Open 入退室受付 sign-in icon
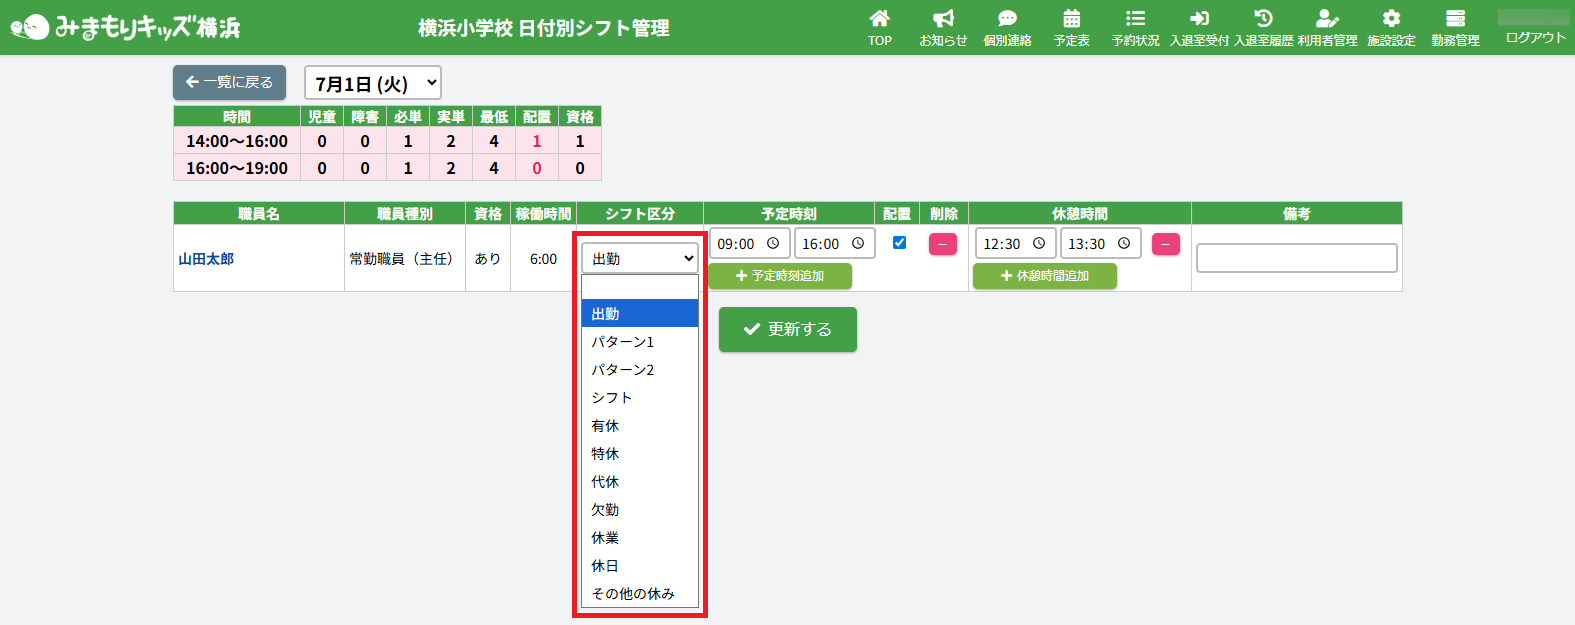The height and width of the screenshot is (625, 1575). click(1199, 19)
